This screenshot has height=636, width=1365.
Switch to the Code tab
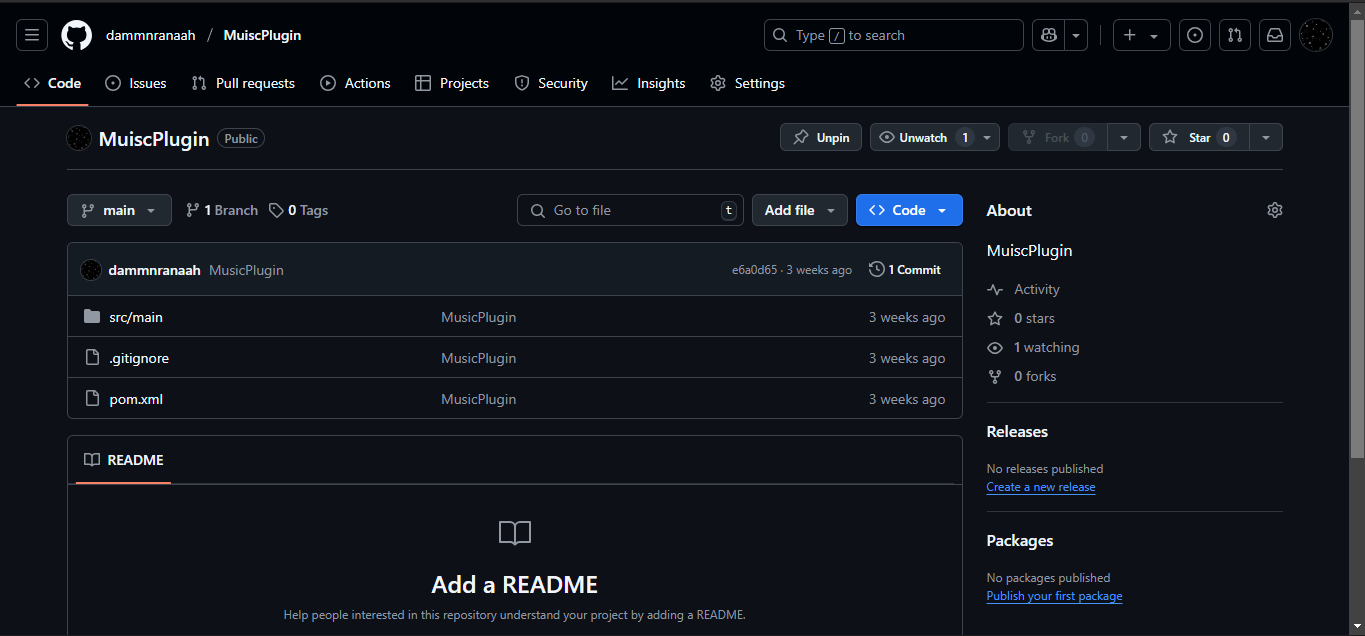(53, 83)
